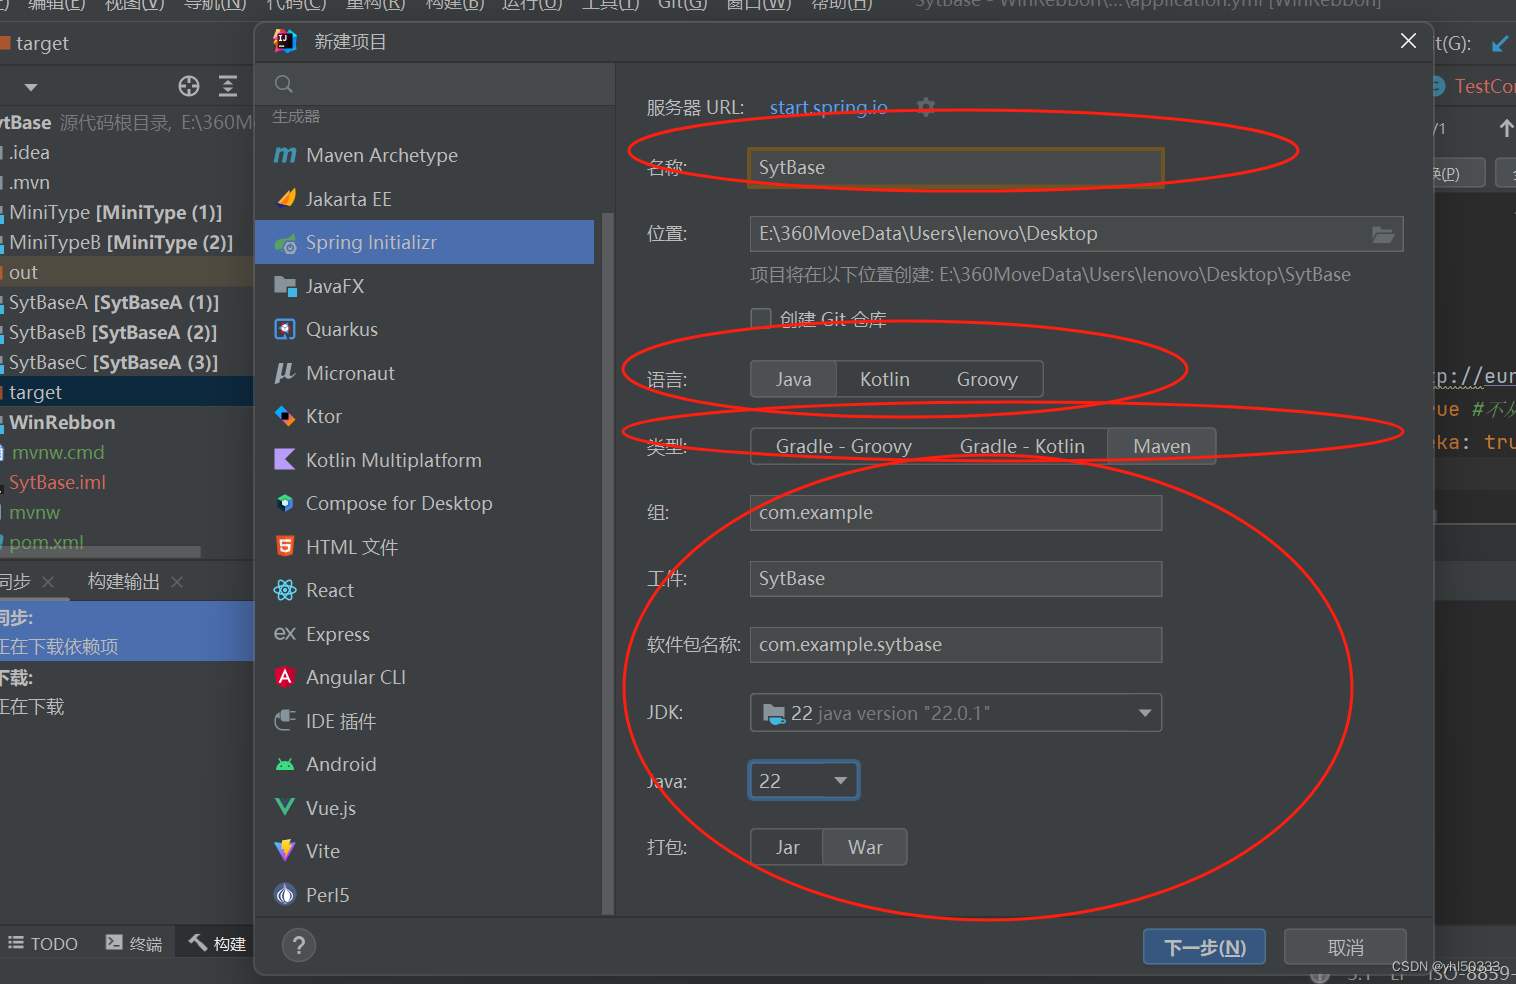This screenshot has width=1516, height=984.
Task: Open the help question mark button
Action: [x=298, y=945]
